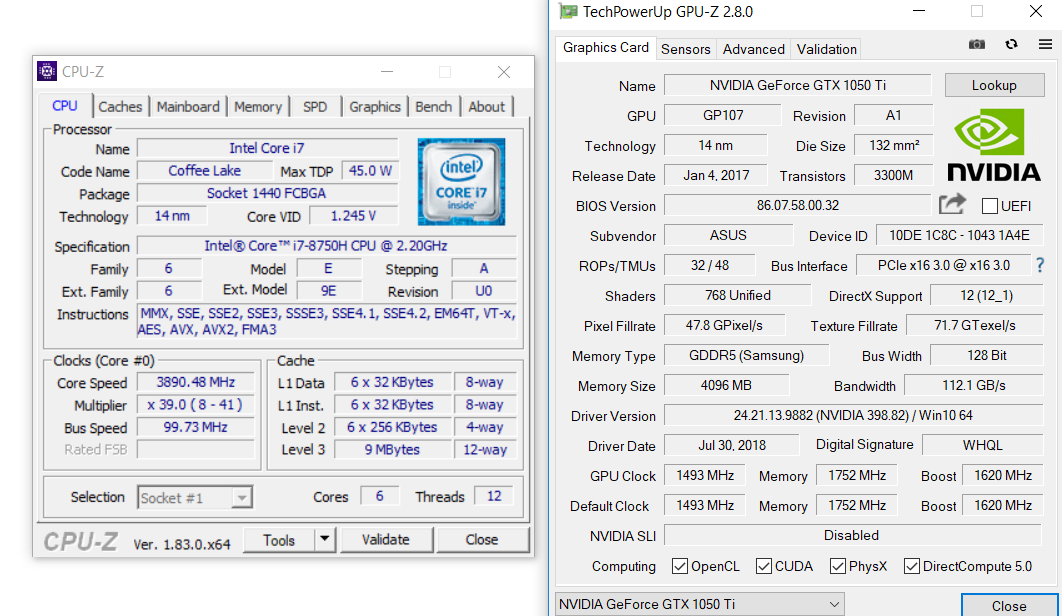Image resolution: width=1062 pixels, height=616 pixels.
Task: Click the Pixel Fillrate value 47.8 GPixel/s
Action: [724, 325]
